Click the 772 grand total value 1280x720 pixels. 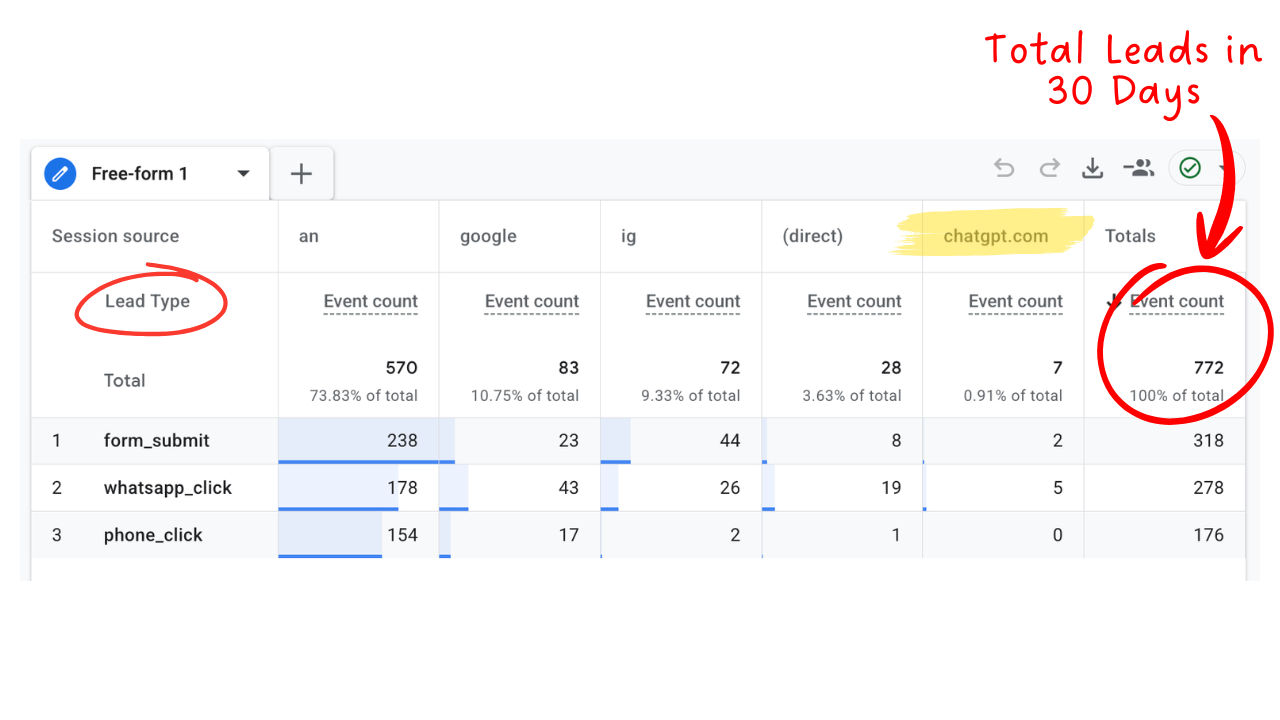pyautogui.click(x=1208, y=368)
